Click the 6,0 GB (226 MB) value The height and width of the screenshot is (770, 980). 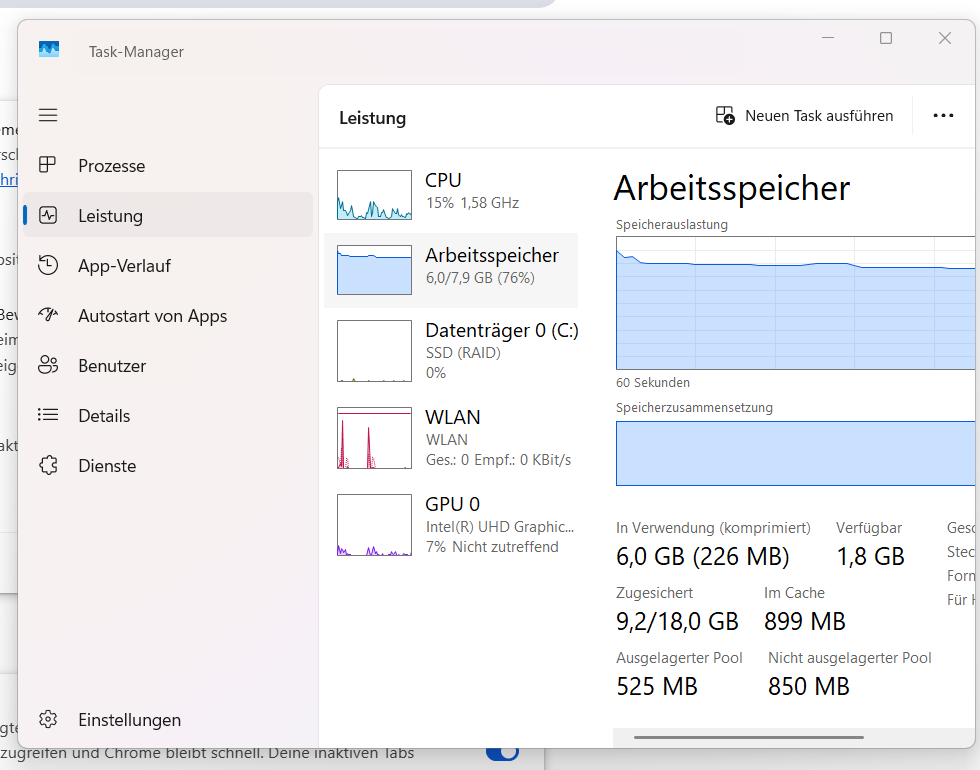702,556
